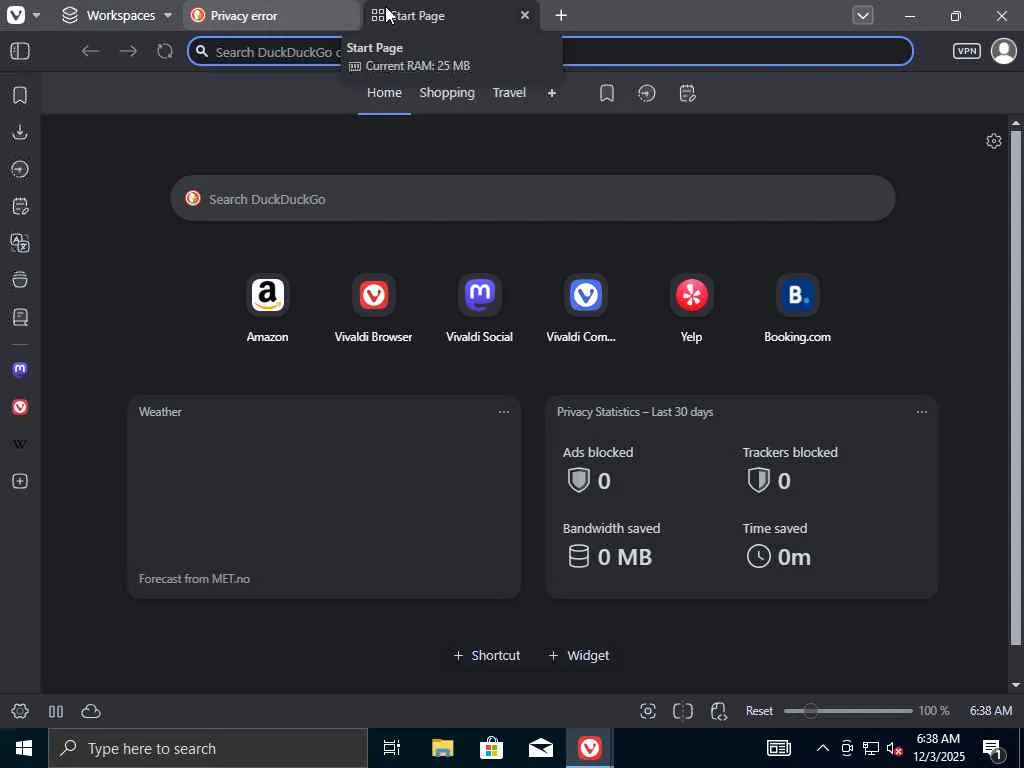Select the Home start page tab
The width and height of the screenshot is (1024, 768).
click(x=384, y=93)
